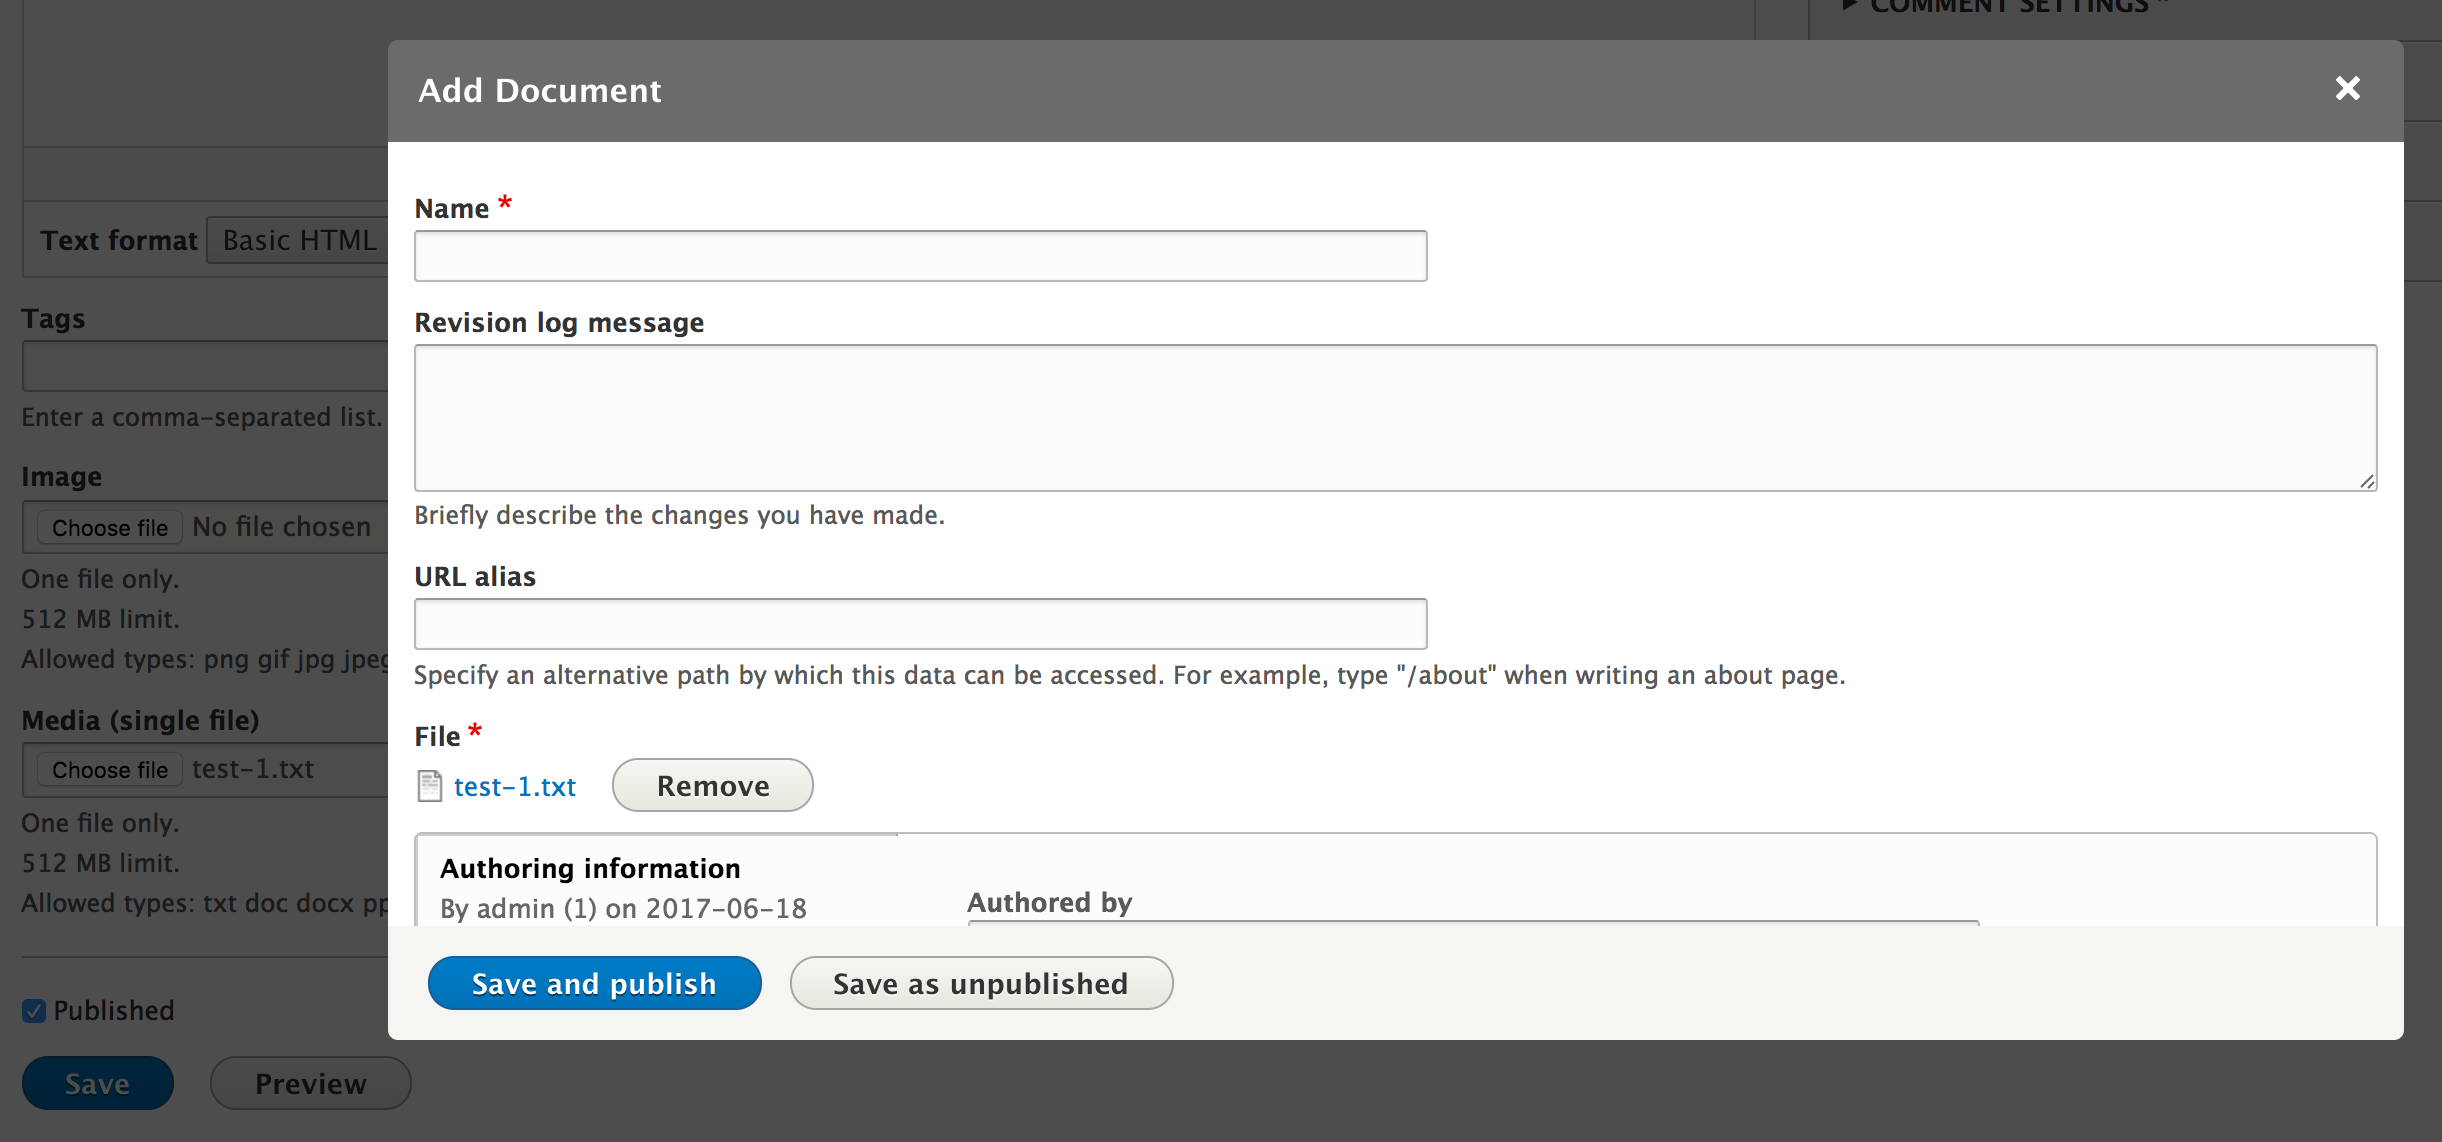The image size is (2442, 1142).
Task: Open the test-1.txt file link
Action: click(x=515, y=787)
